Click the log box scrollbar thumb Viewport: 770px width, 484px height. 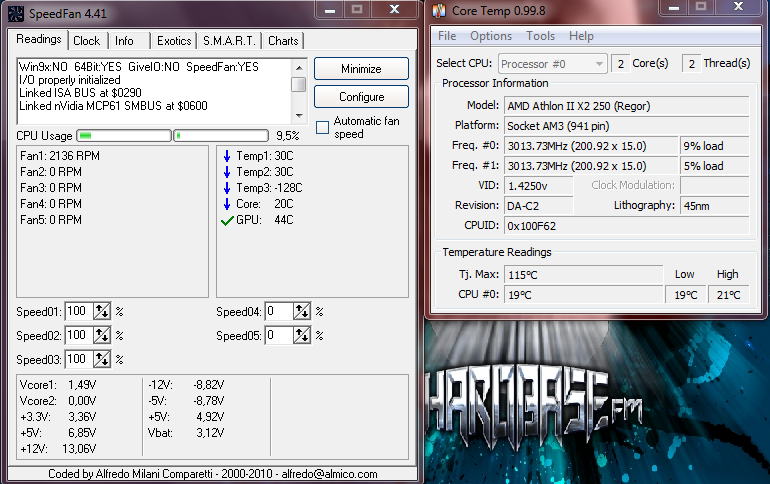(x=299, y=84)
